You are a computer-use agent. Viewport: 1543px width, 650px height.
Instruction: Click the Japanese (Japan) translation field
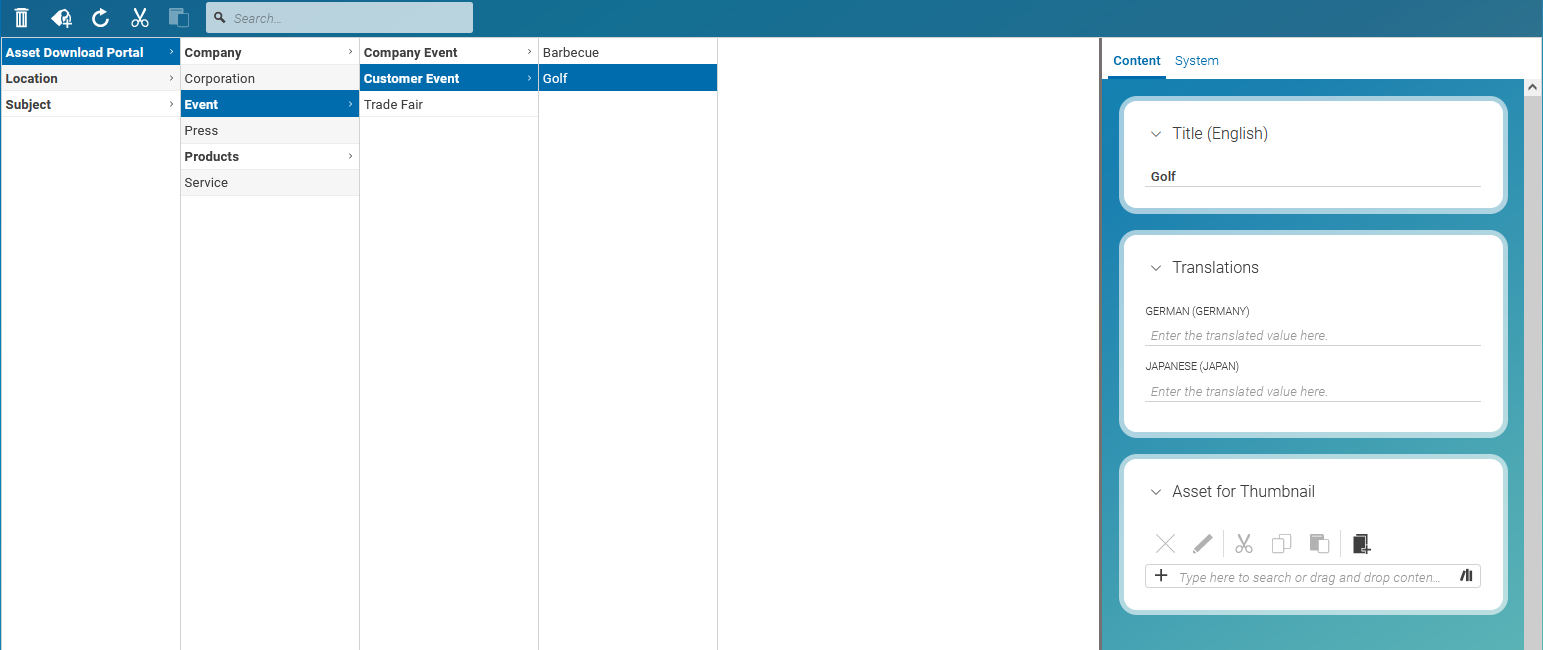[1312, 392]
